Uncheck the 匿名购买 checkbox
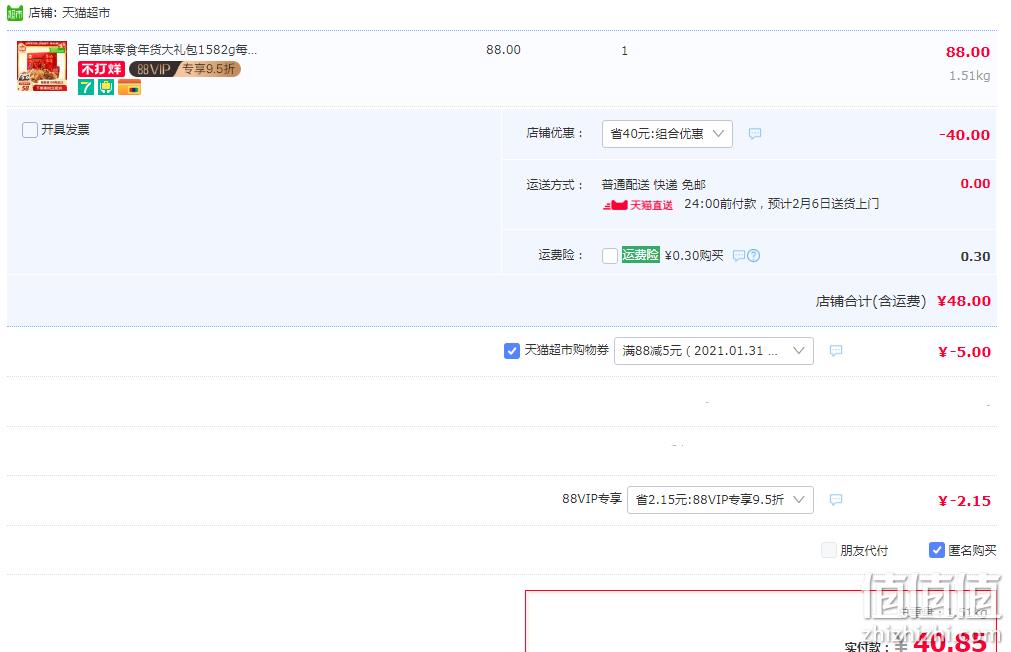The image size is (1011, 652). click(x=936, y=550)
